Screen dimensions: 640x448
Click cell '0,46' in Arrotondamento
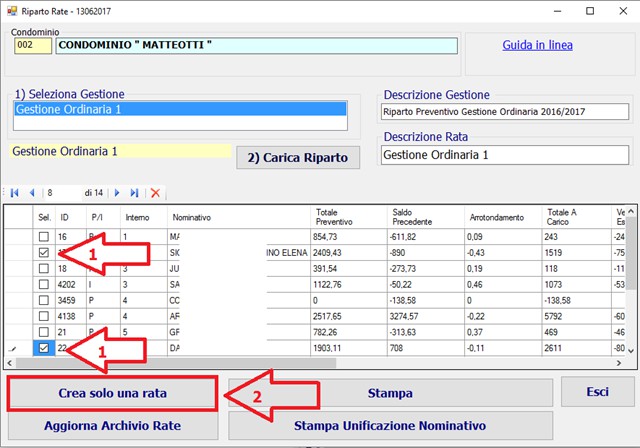pos(503,284)
